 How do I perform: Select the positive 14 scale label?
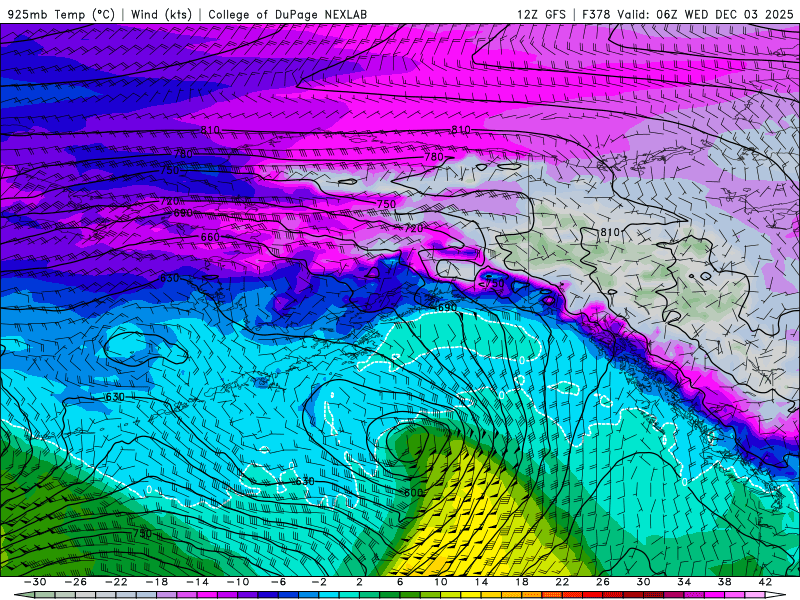point(481,582)
